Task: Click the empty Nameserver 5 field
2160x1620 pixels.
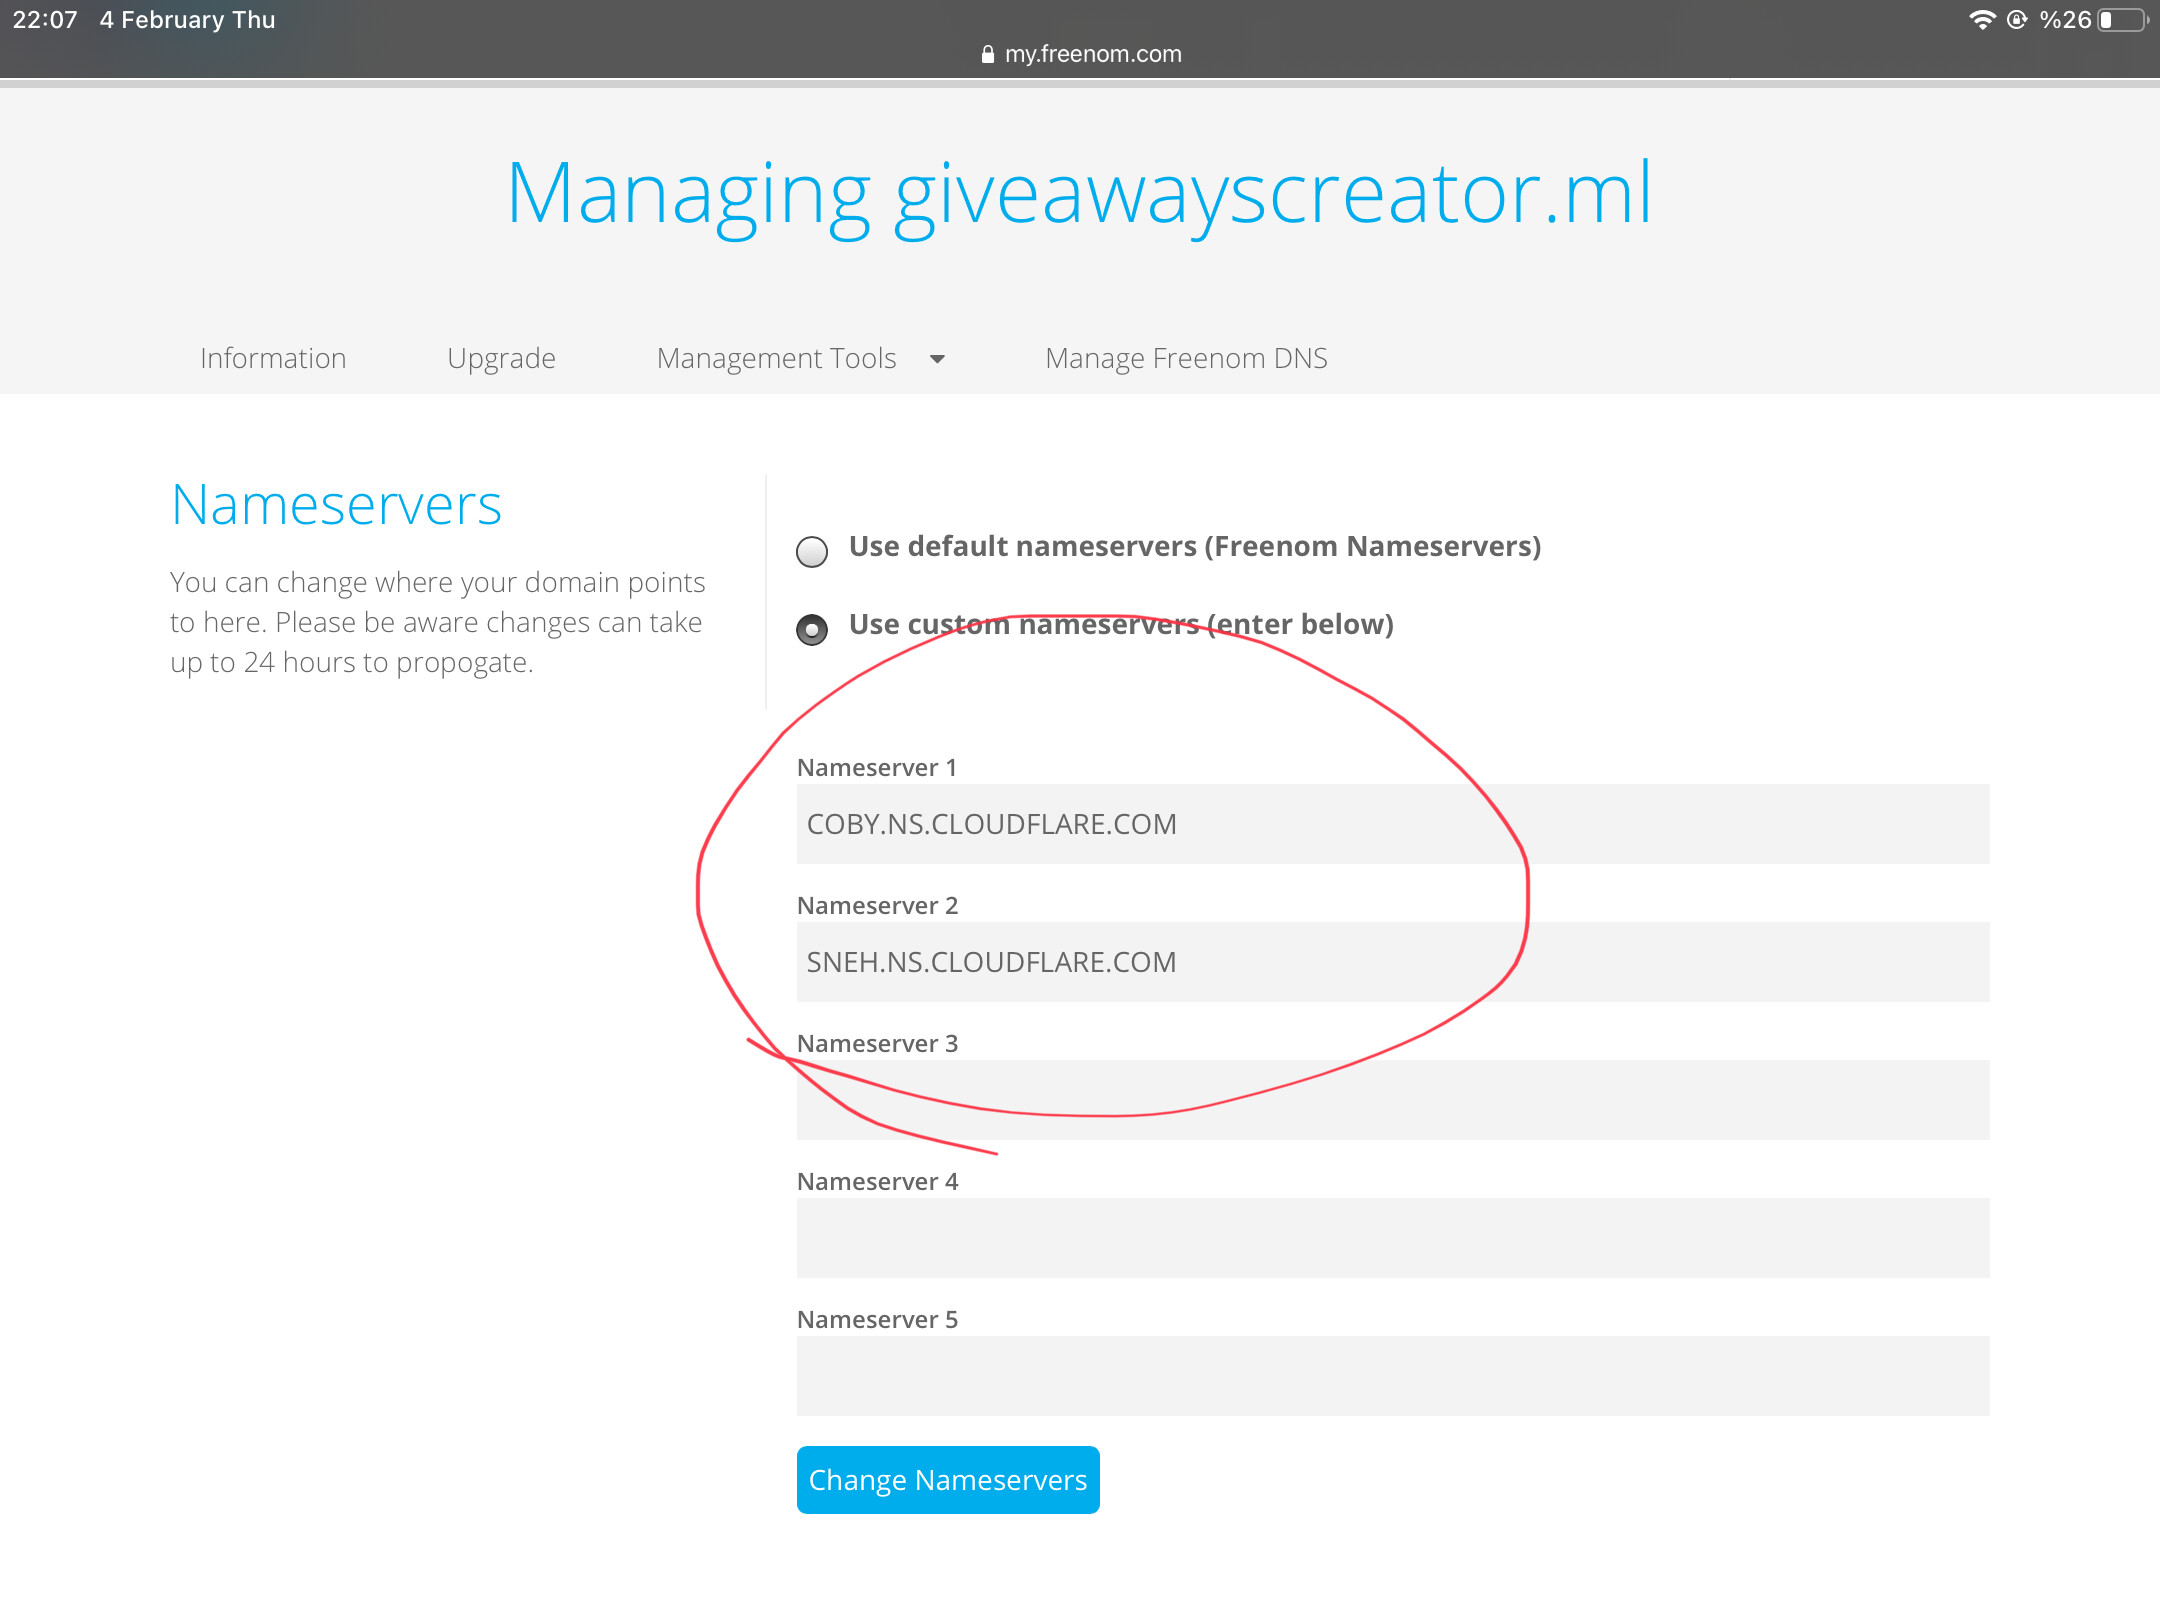Action: click(1393, 1376)
